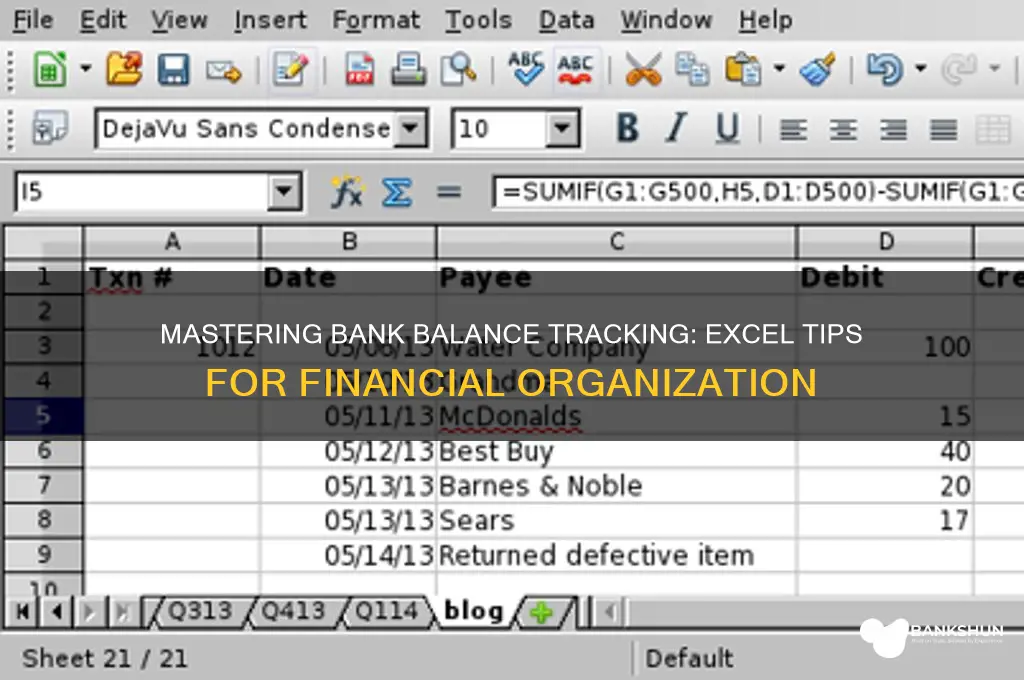Screen dimensions: 1024x680
Task: Select column C header
Action: coord(616,242)
